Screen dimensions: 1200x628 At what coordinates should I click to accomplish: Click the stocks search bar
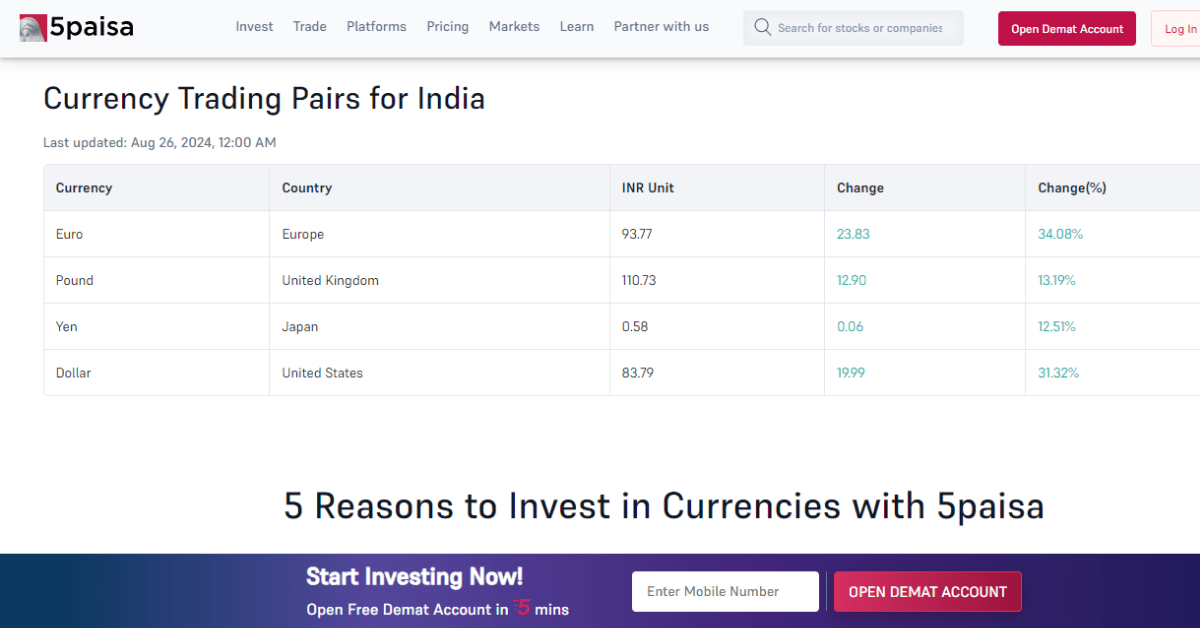[860, 27]
